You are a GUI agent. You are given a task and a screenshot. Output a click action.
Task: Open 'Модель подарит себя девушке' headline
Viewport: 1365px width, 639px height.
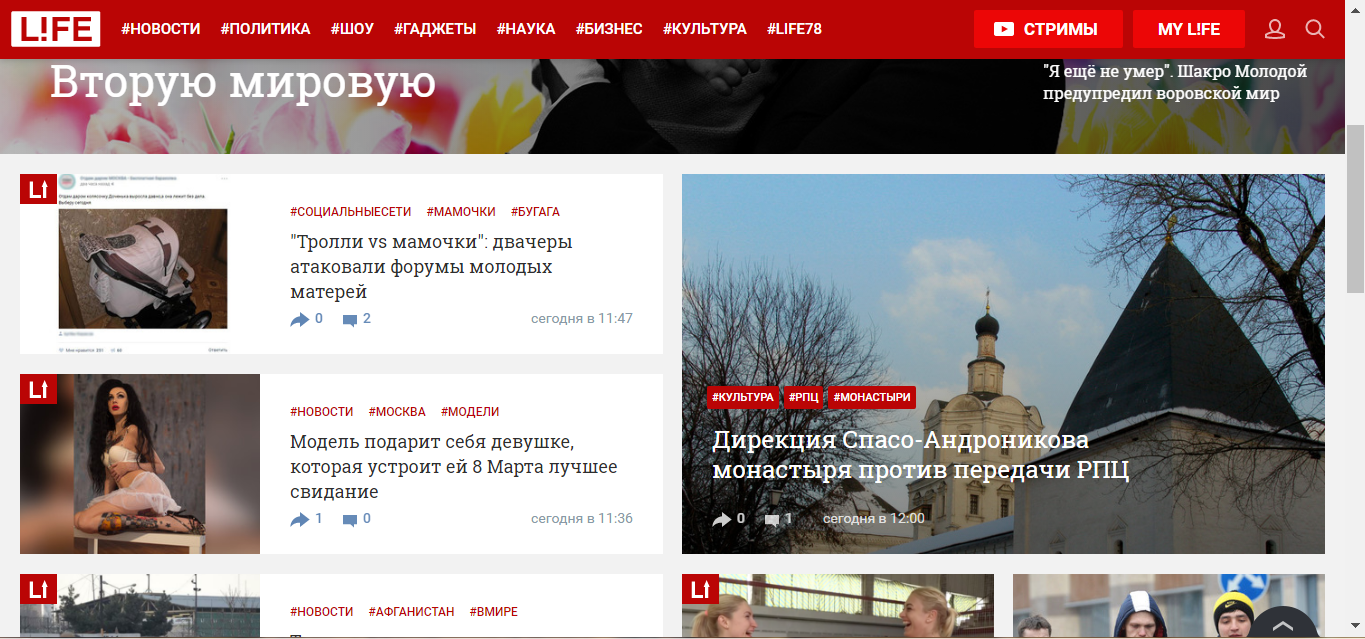(454, 467)
